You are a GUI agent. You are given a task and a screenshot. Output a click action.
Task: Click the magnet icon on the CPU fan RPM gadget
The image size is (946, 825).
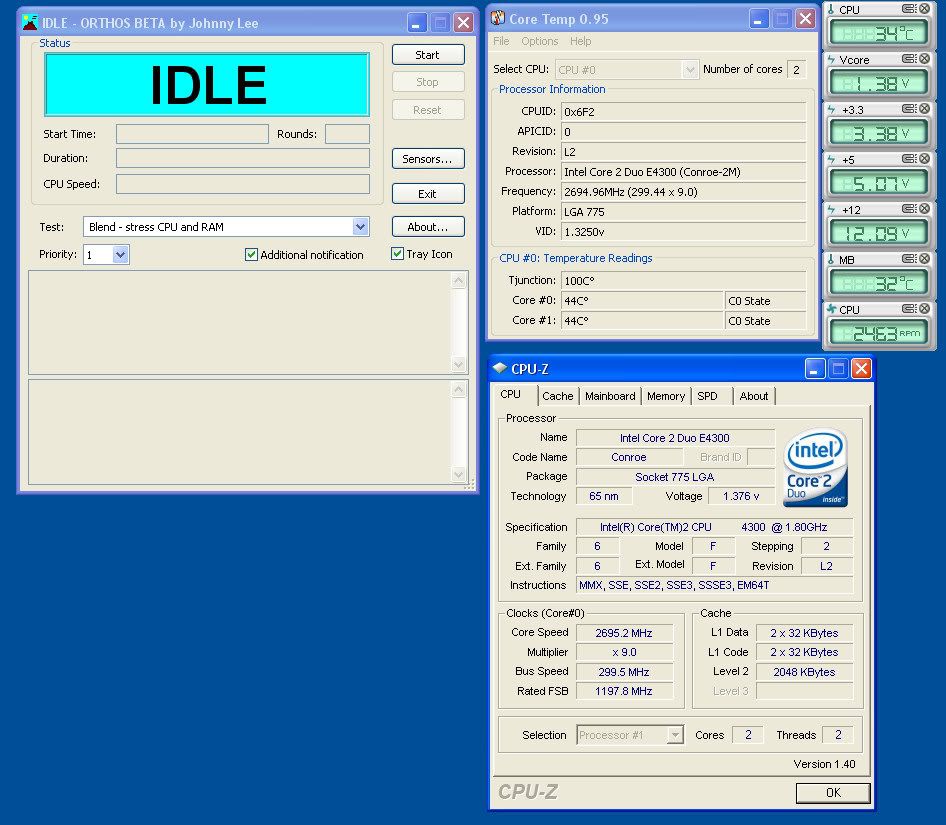pos(909,309)
